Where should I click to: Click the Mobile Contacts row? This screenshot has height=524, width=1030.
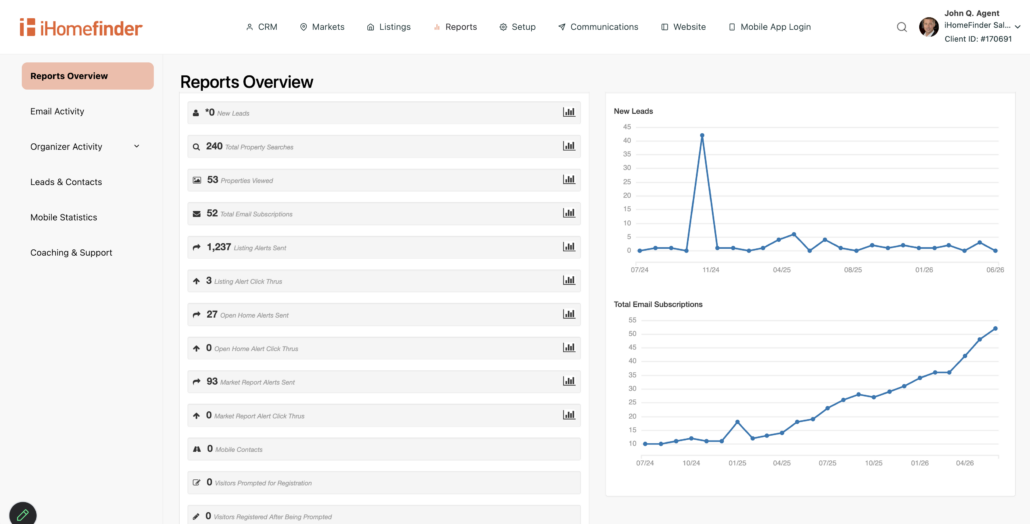click(x=384, y=449)
